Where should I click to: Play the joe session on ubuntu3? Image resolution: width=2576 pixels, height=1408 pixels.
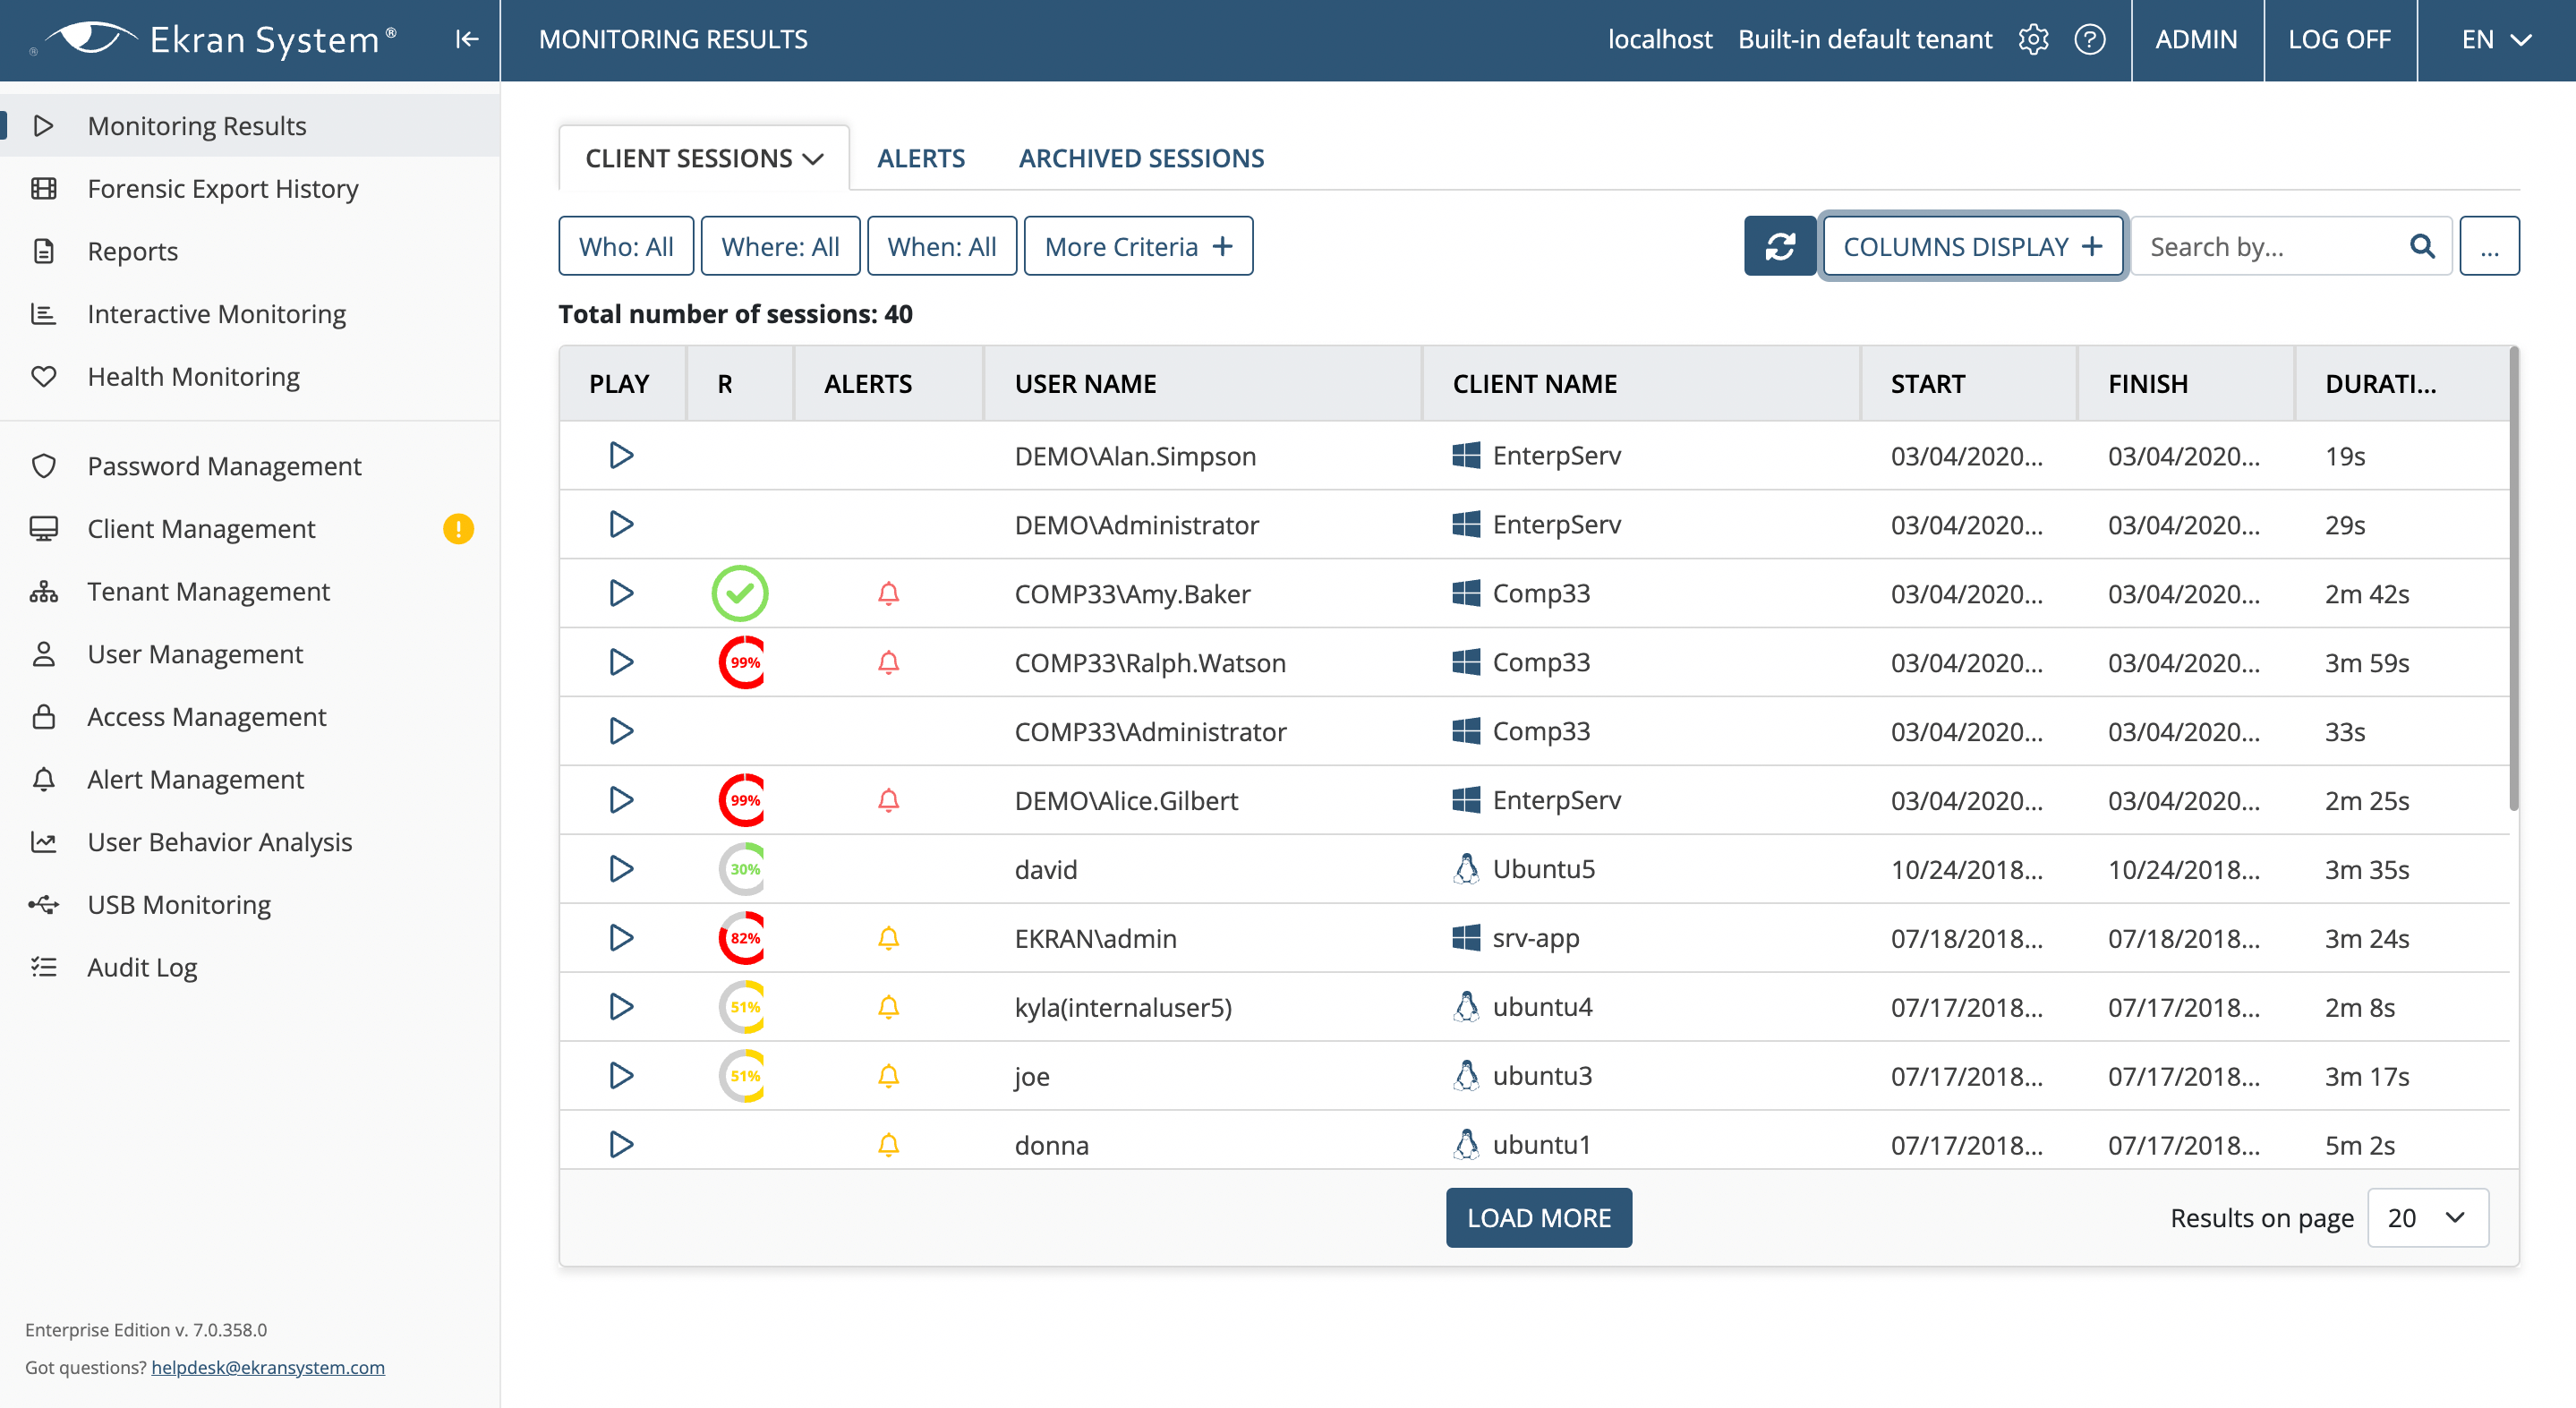621,1077
